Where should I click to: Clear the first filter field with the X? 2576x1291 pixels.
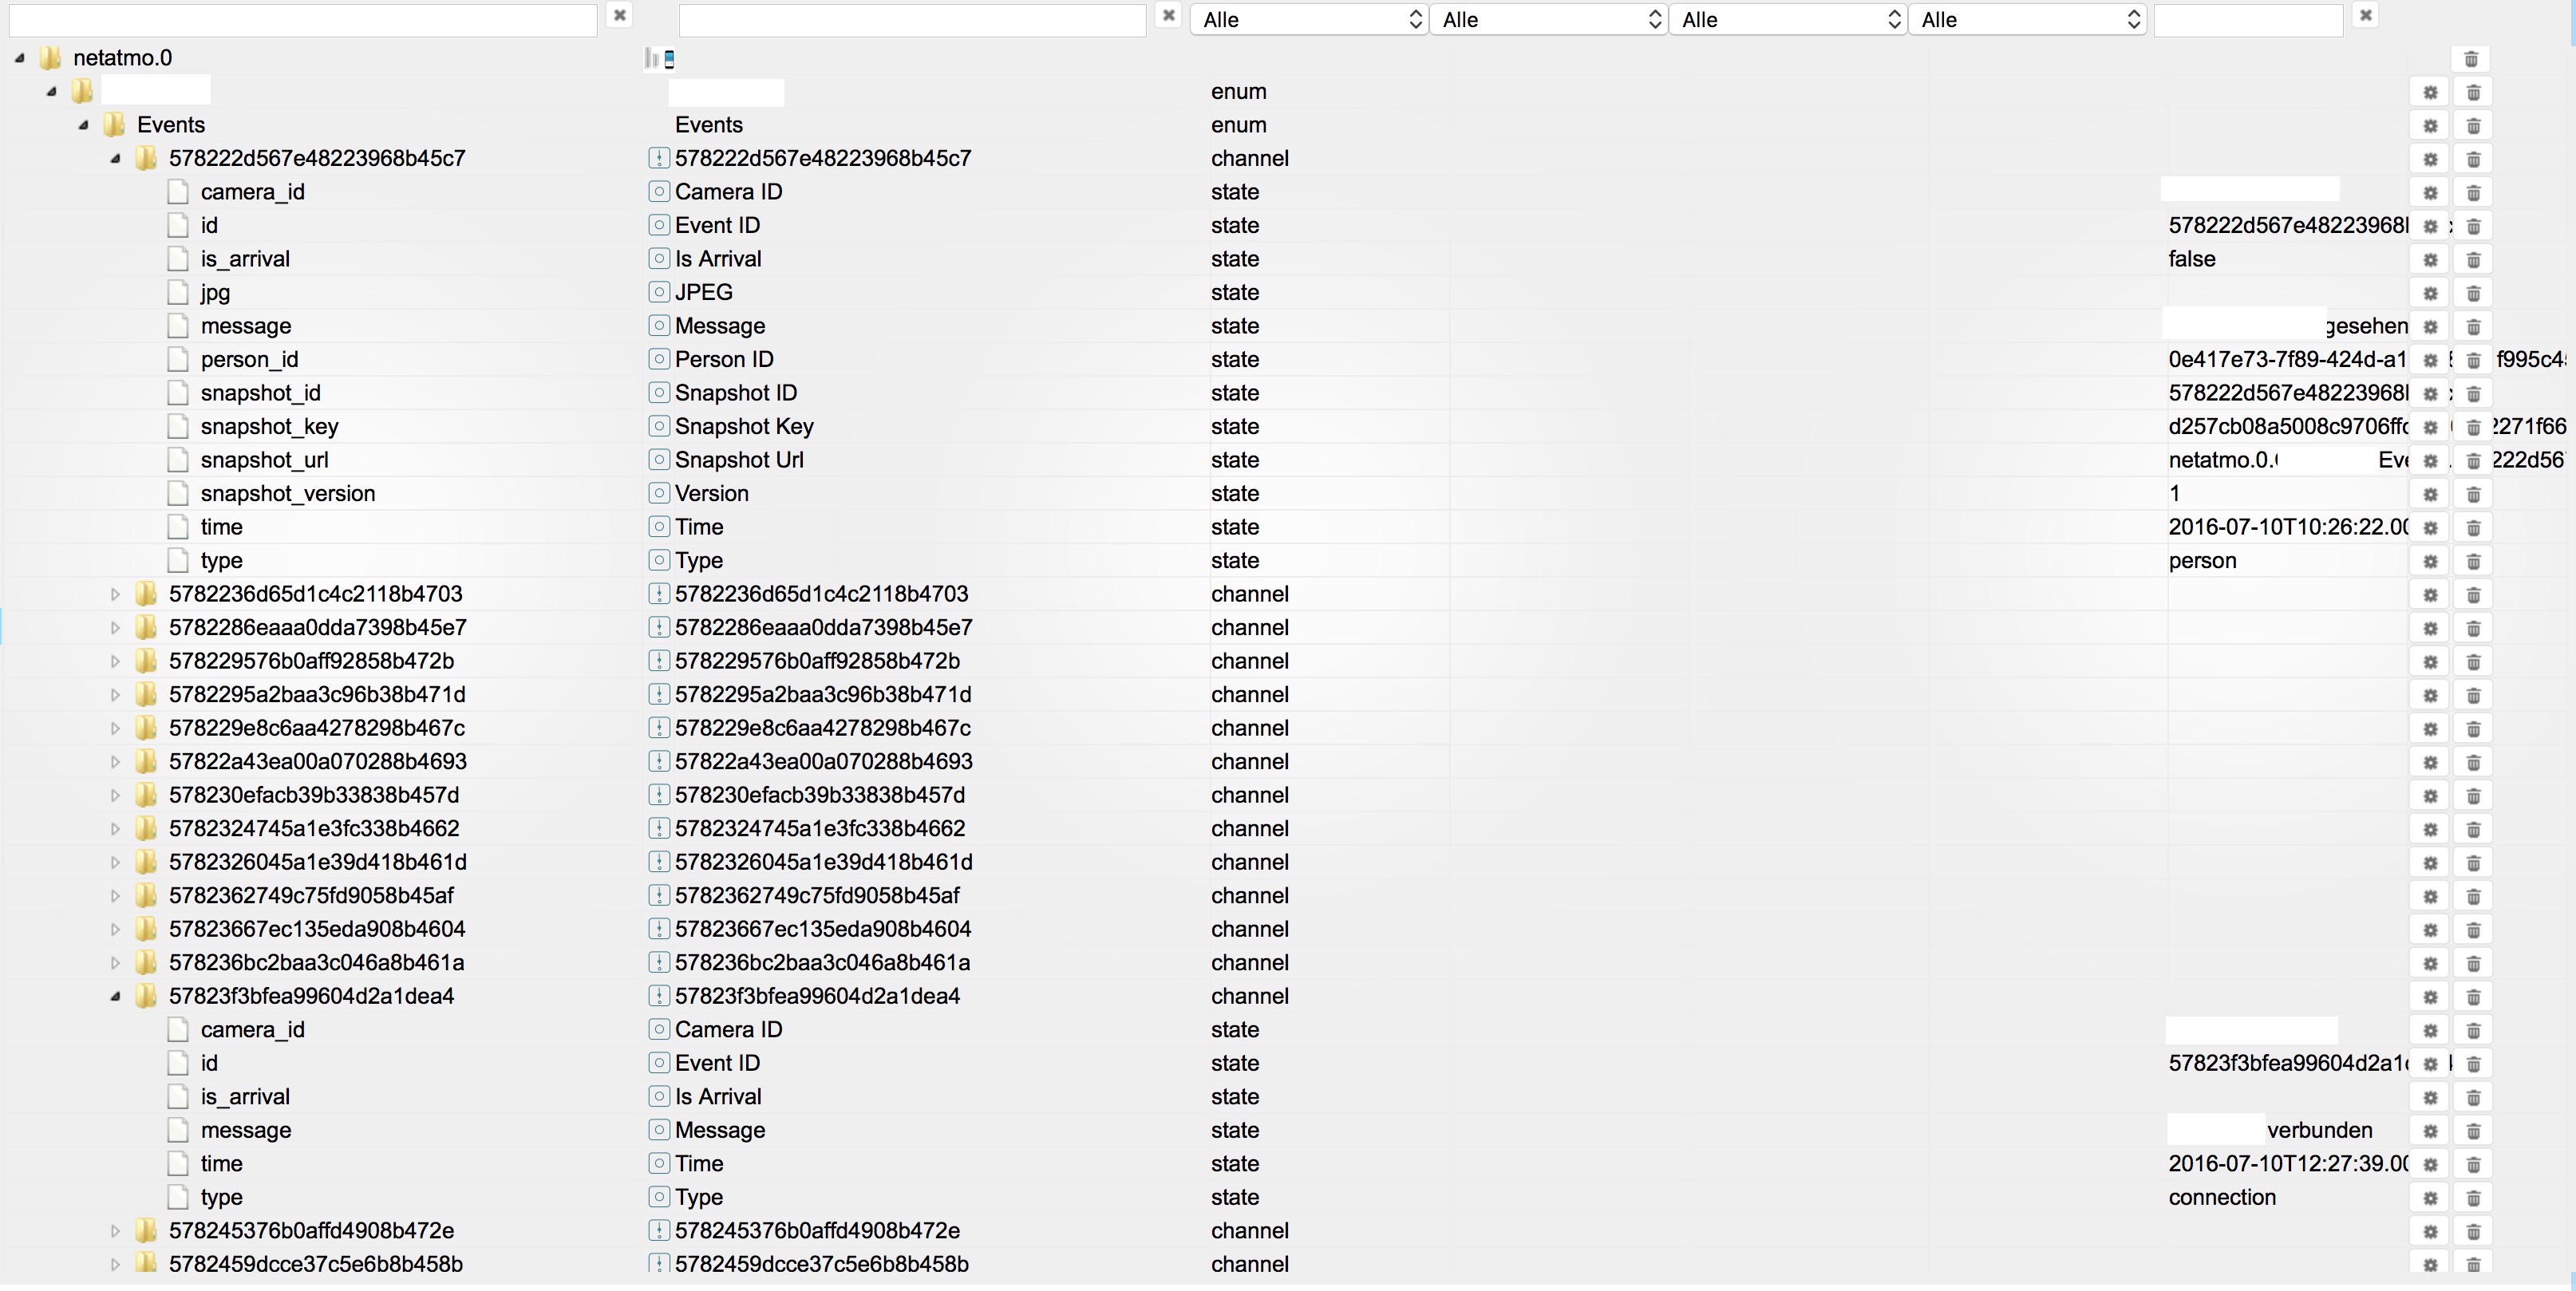pos(619,15)
